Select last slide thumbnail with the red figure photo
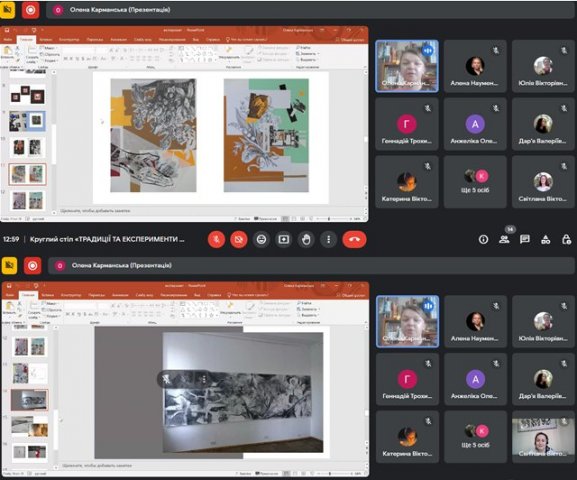Image resolution: width=577 pixels, height=480 pixels. pyautogui.click(x=30, y=452)
